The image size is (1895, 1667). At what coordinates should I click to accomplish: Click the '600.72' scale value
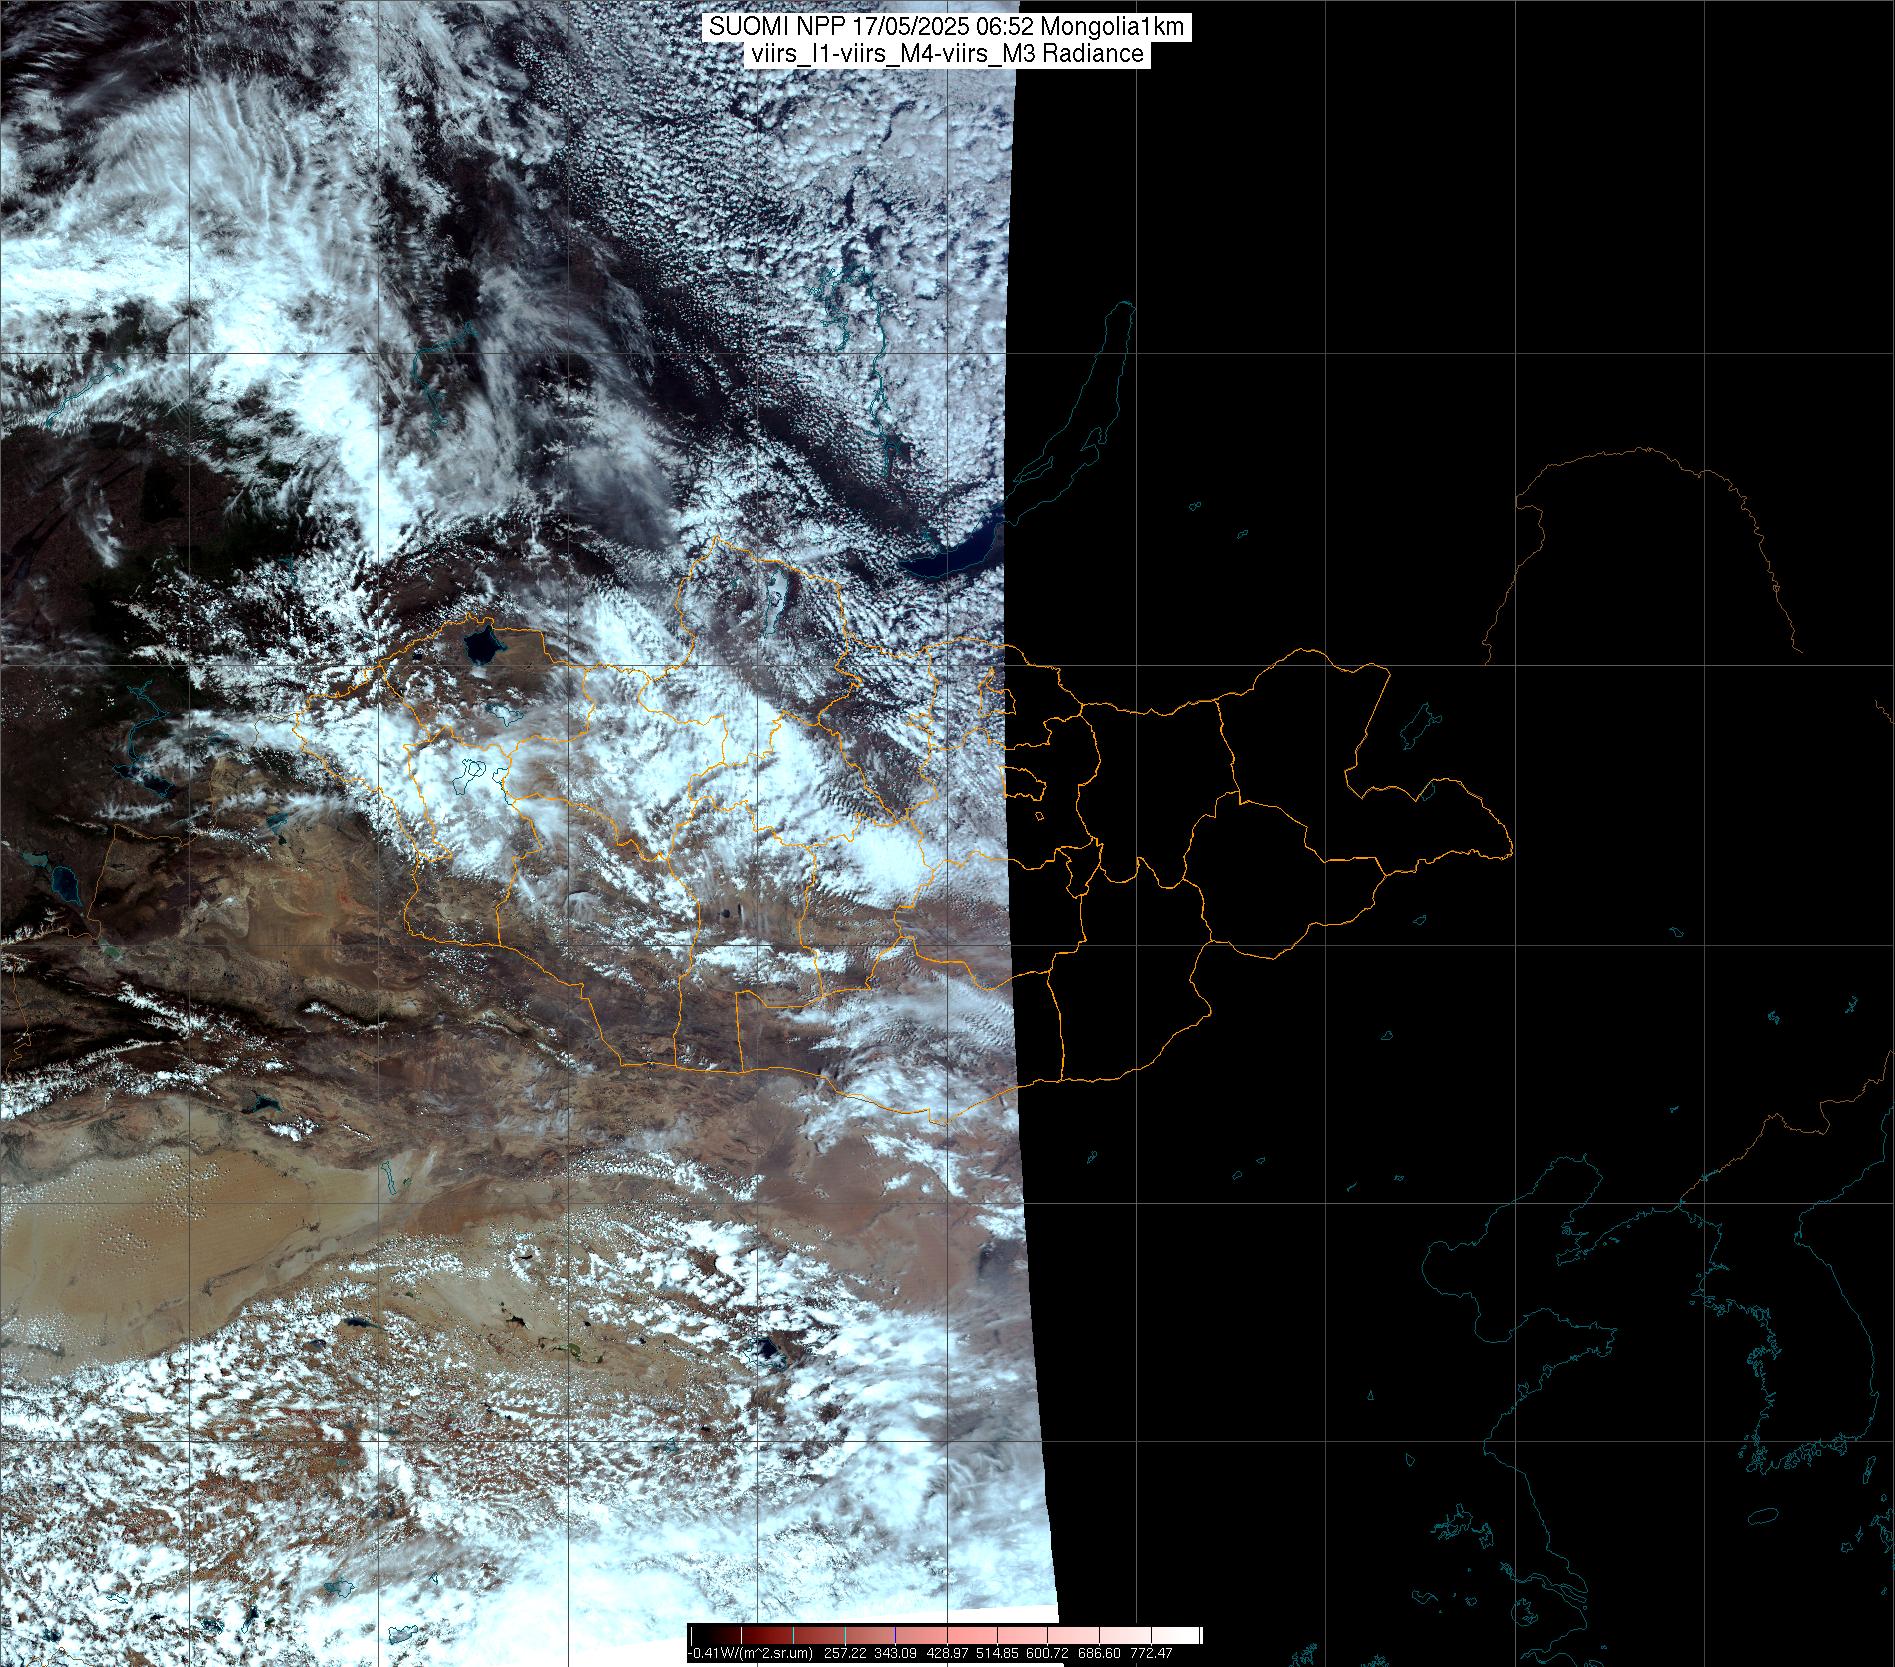(x=1047, y=1654)
